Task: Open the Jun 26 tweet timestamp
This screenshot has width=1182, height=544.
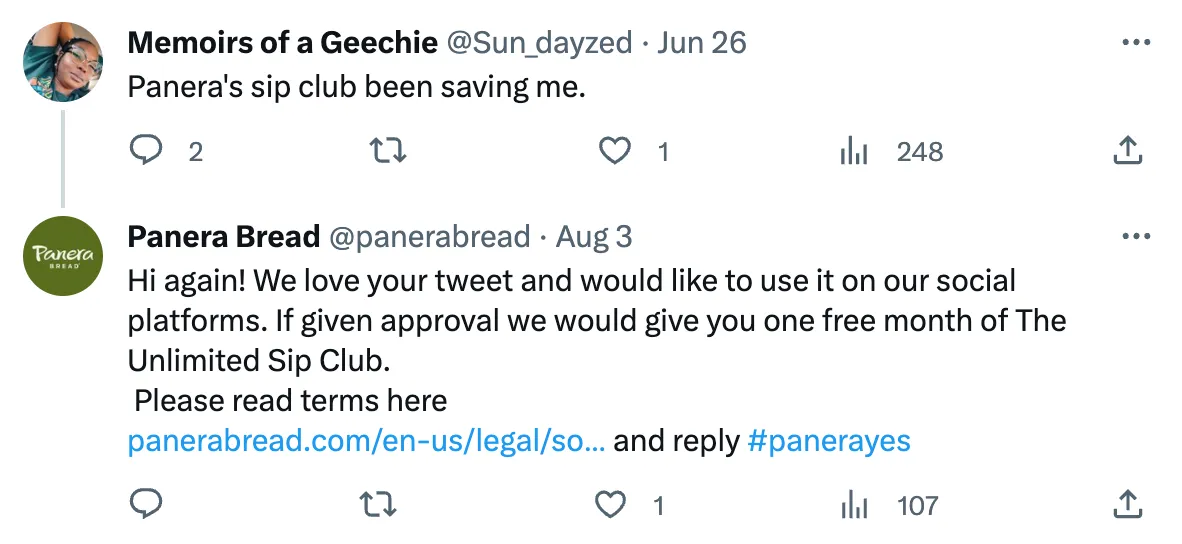Action: pos(703,43)
